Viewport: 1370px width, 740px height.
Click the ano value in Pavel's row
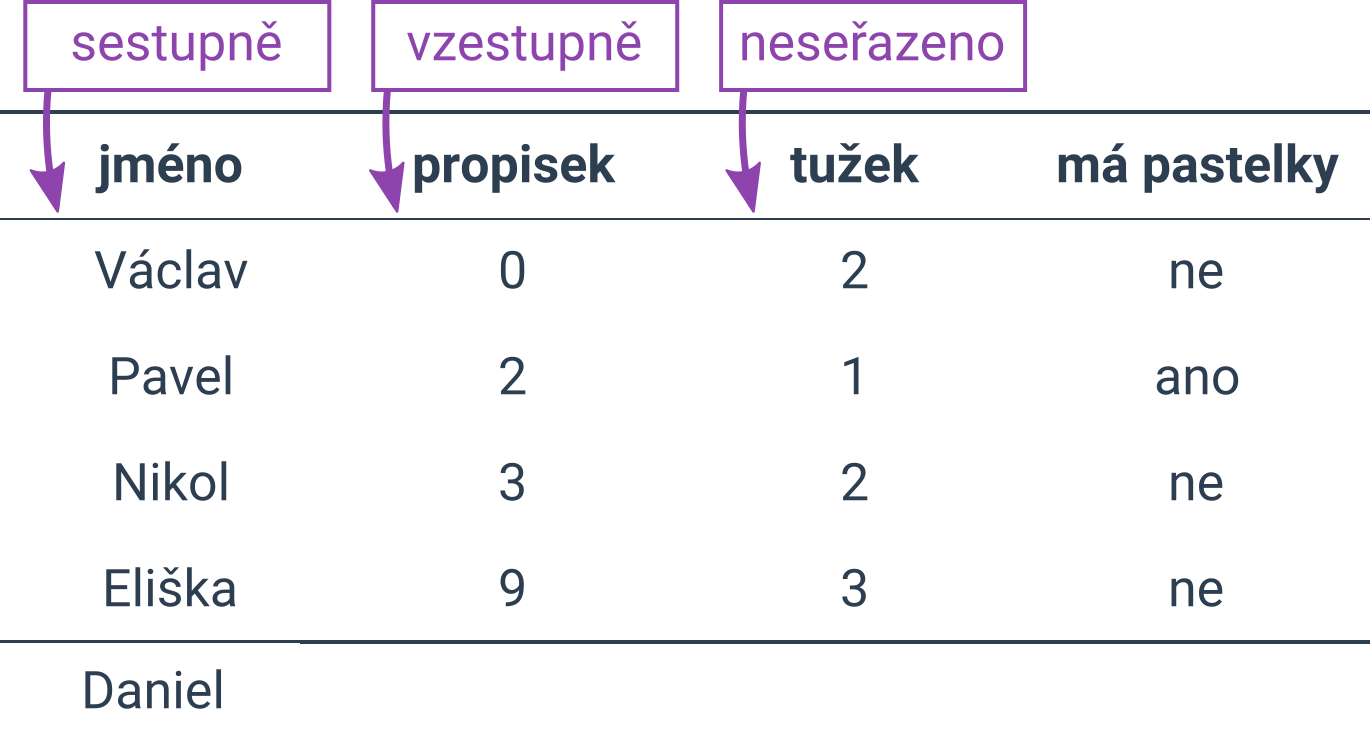1197,380
